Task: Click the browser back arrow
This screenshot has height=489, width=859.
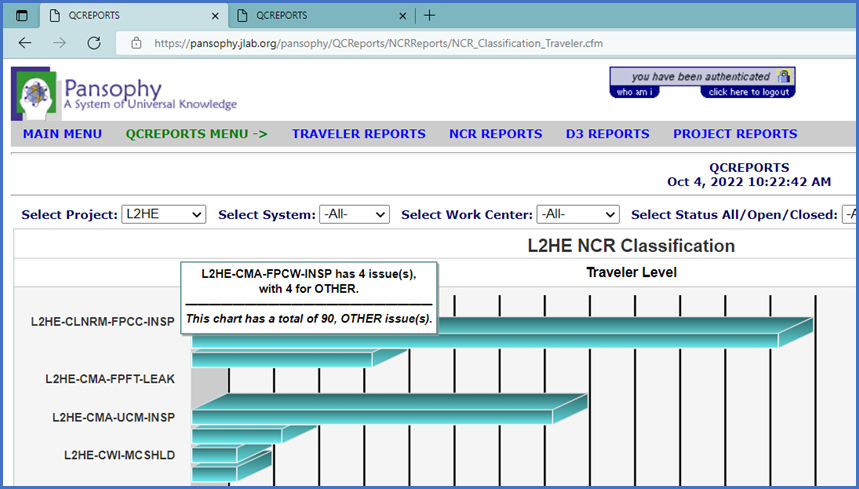Action: tap(25, 43)
